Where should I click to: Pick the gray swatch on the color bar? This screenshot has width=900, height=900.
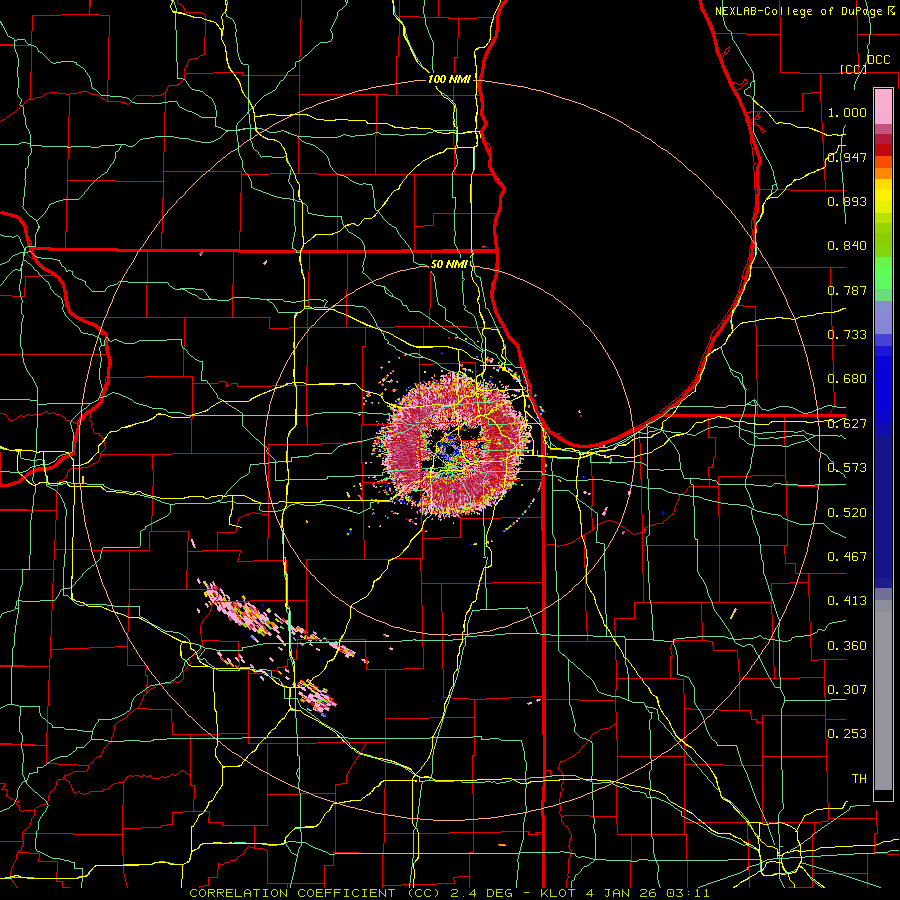(883, 700)
